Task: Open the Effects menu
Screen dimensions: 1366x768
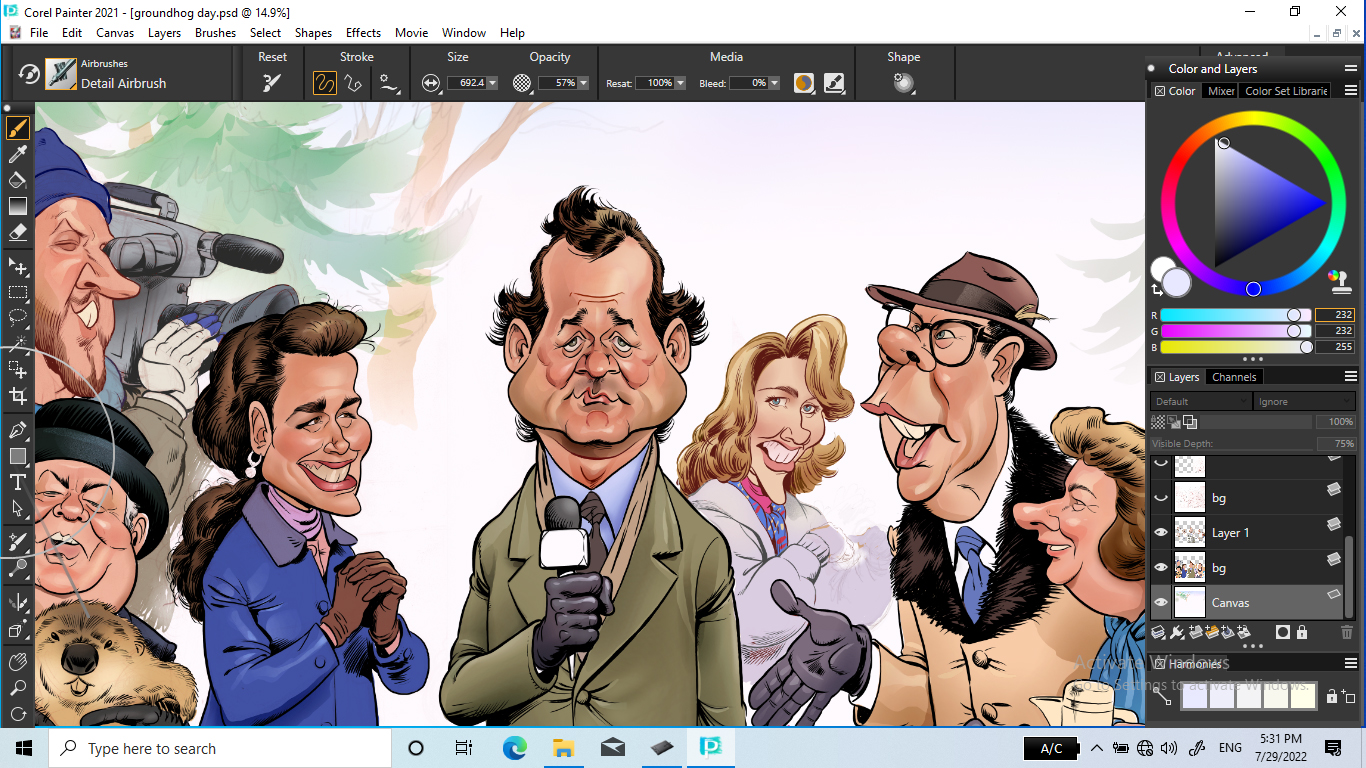Action: pos(363,32)
